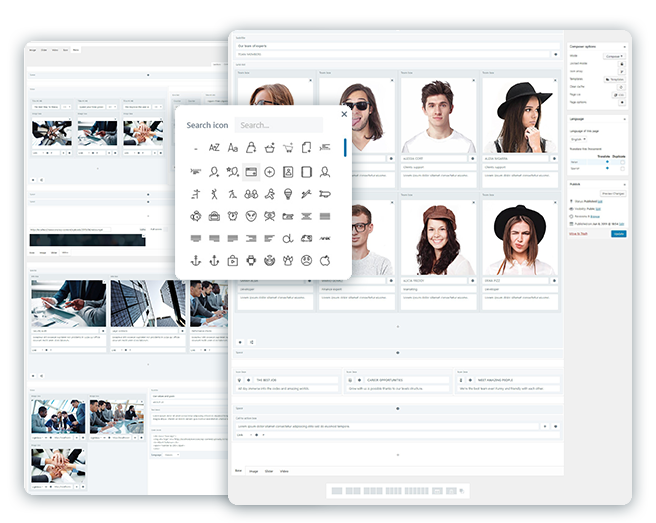Check the Duplicate box in the first language row
The height and width of the screenshot is (523, 656).
point(622,162)
